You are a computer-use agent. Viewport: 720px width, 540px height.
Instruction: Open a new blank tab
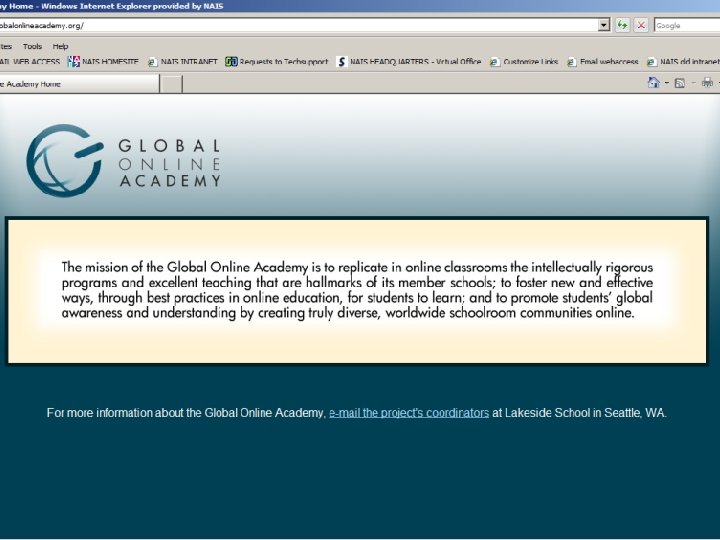coord(171,84)
